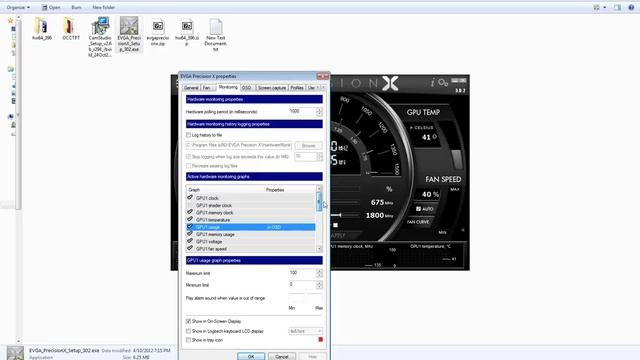Select the hx64_396 folder icon
This screenshot has height=360, width=640.
(x=42, y=26)
